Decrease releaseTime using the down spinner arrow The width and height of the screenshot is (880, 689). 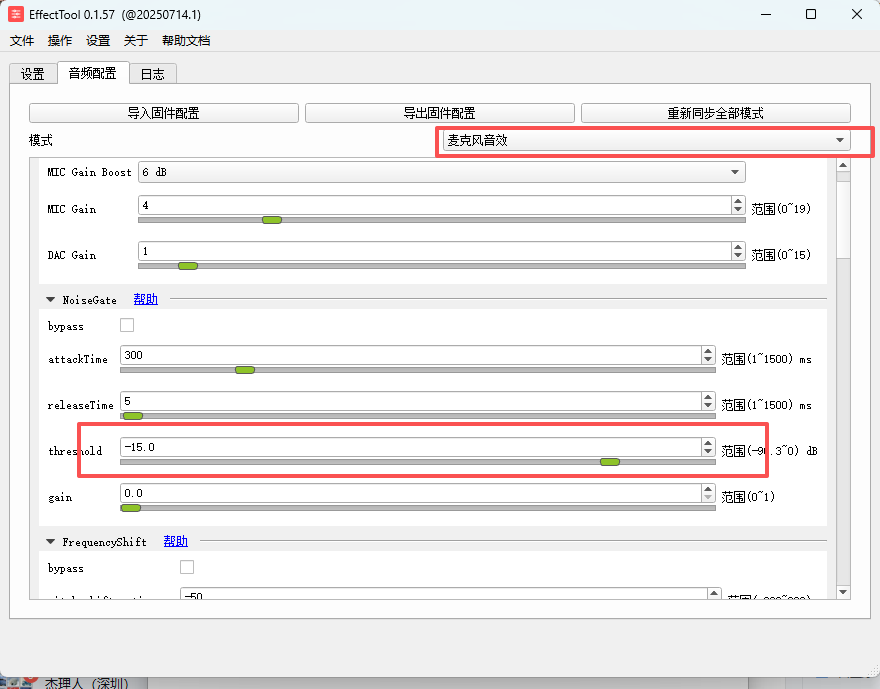click(x=708, y=406)
